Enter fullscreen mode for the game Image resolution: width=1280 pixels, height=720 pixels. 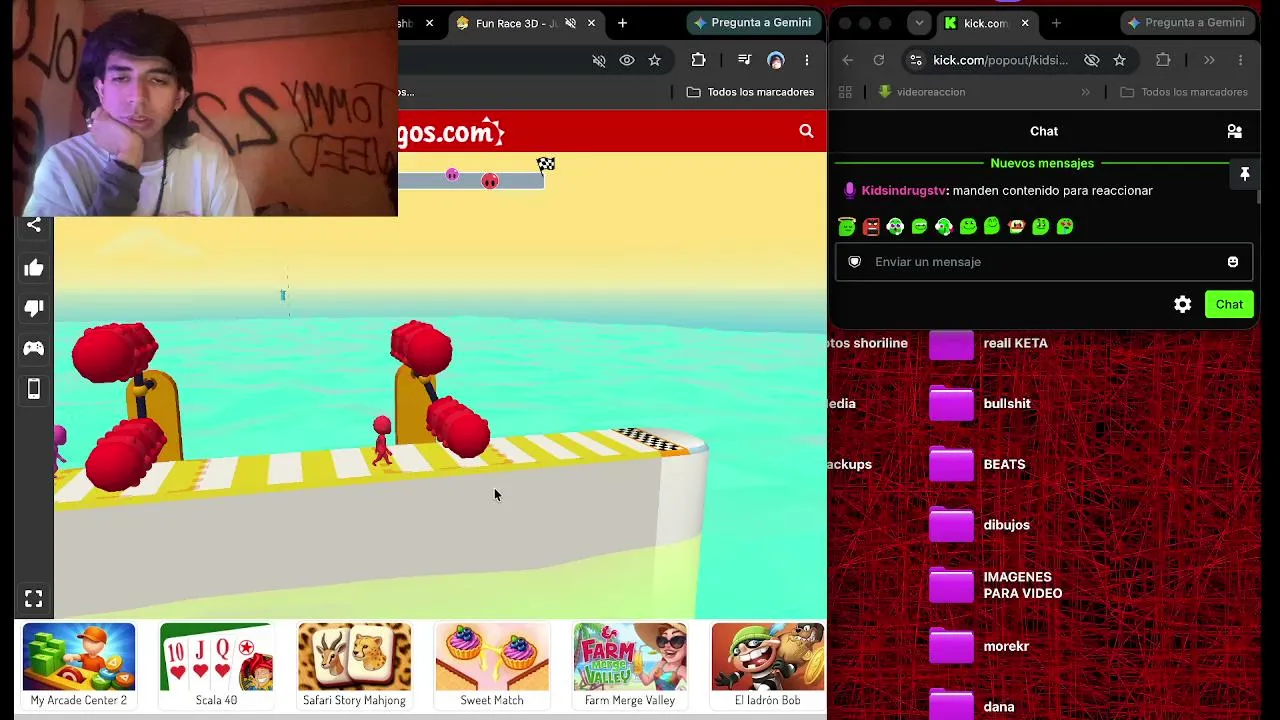(x=34, y=599)
